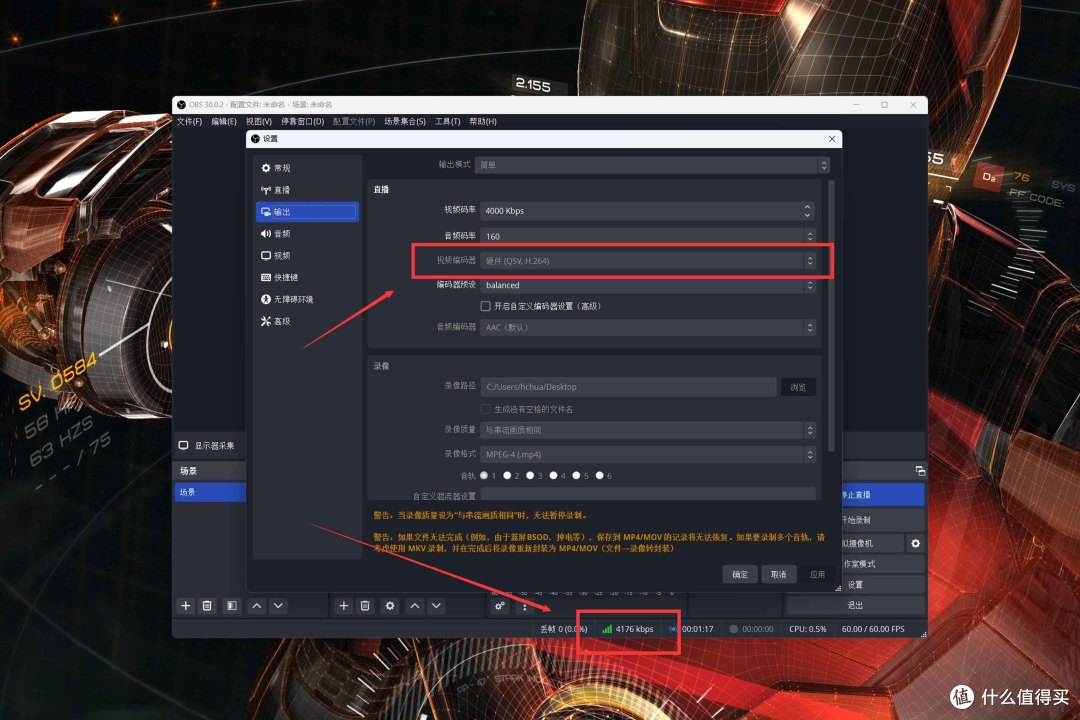The width and height of the screenshot is (1080, 720).
Task: Click the 取消 button
Action: pos(779,575)
